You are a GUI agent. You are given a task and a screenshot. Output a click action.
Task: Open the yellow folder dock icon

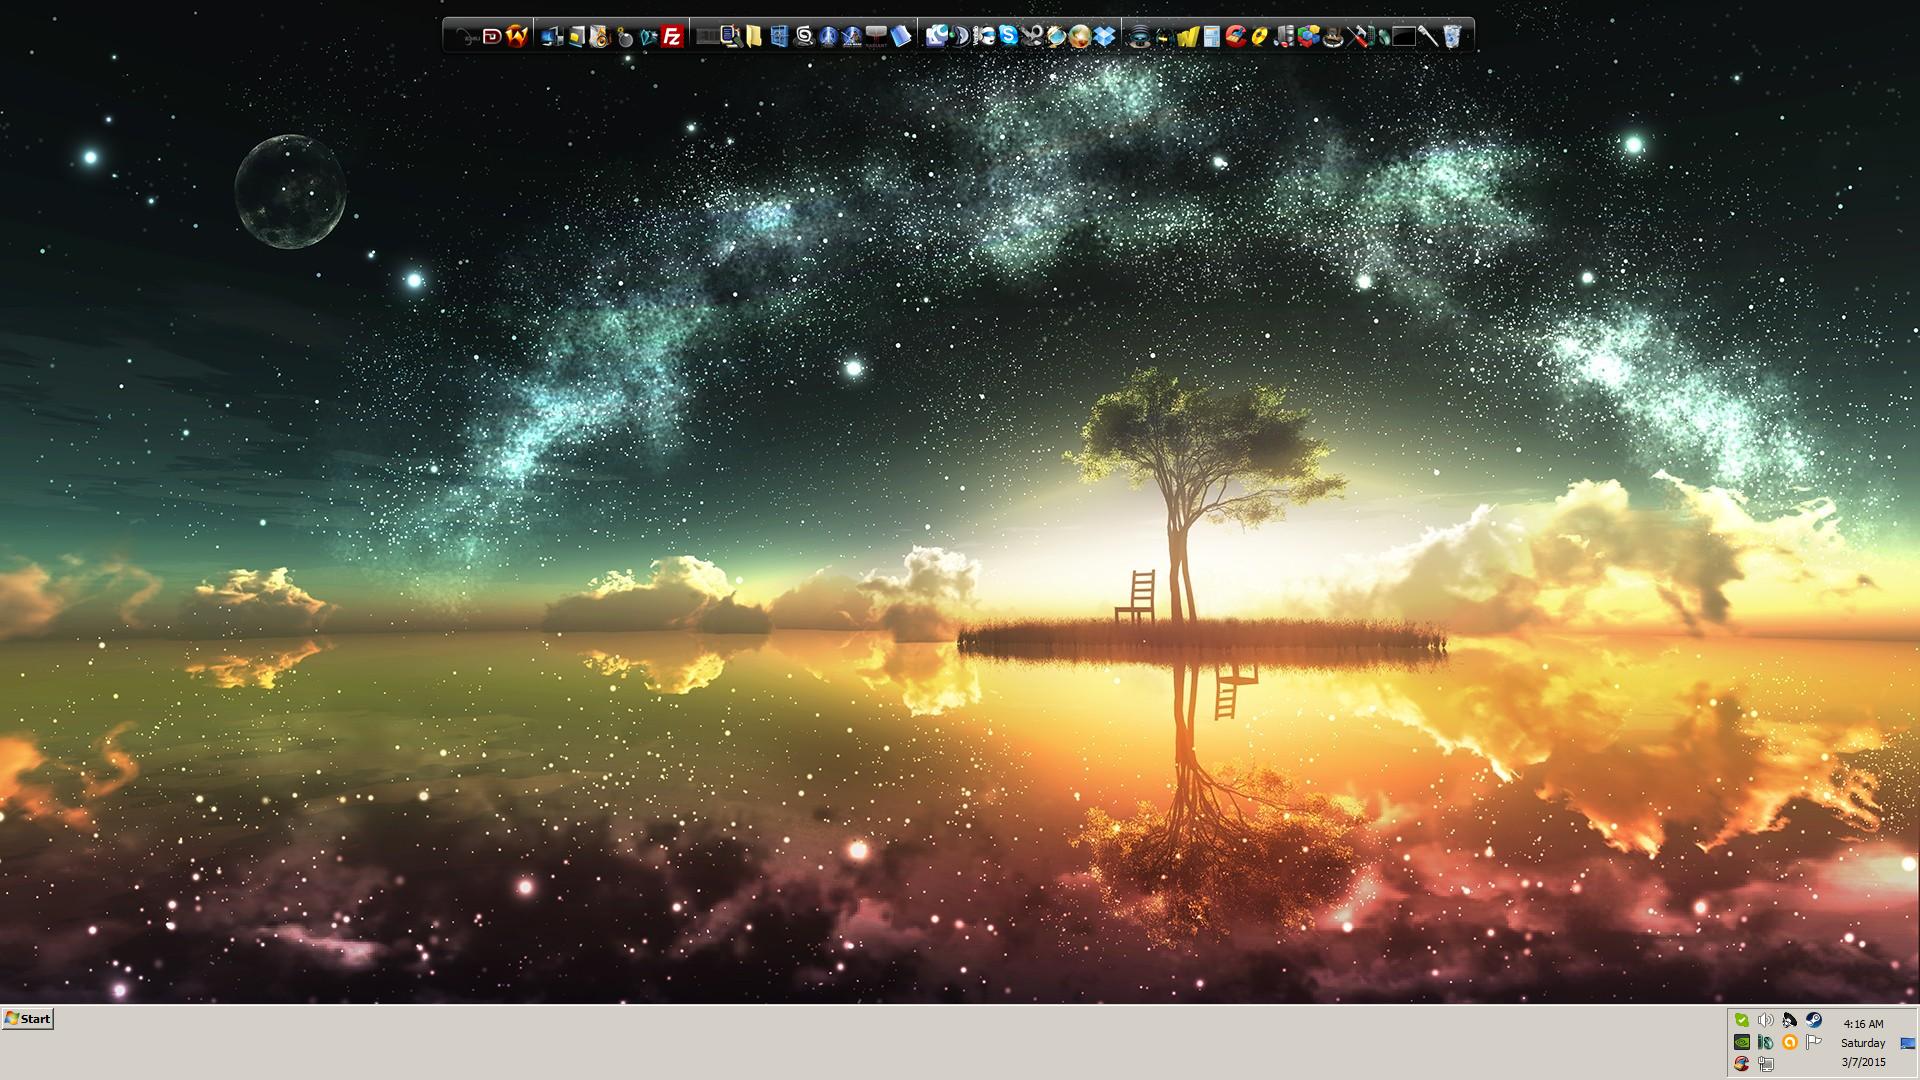tap(754, 37)
